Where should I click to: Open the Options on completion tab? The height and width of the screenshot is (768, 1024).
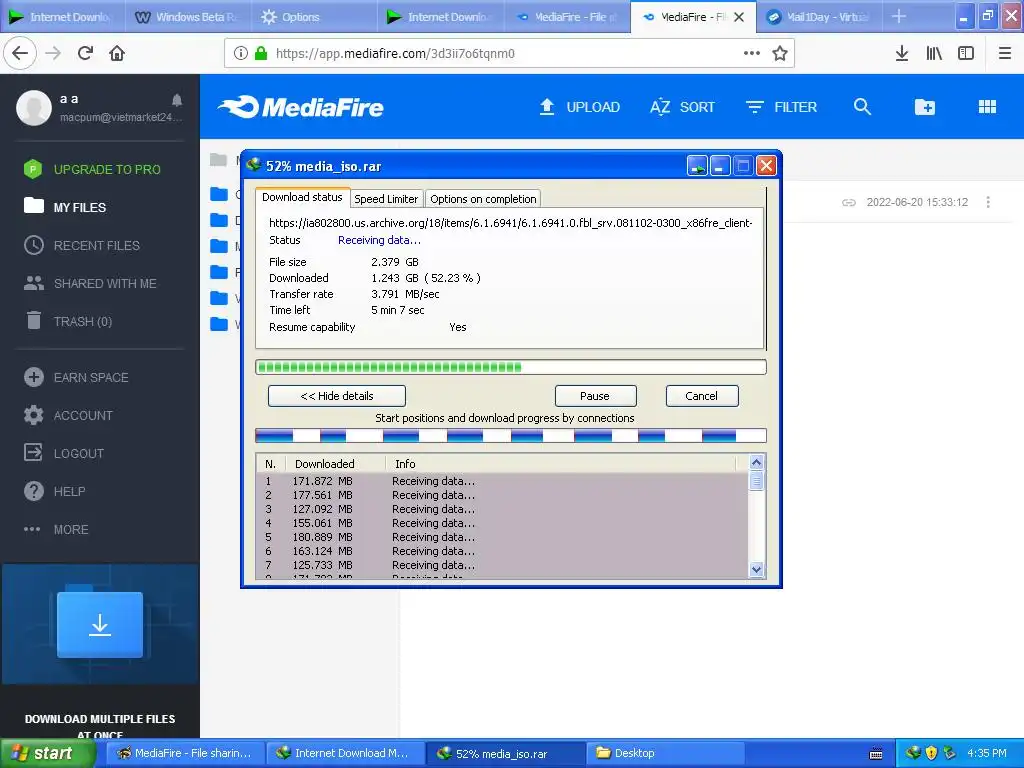483,199
